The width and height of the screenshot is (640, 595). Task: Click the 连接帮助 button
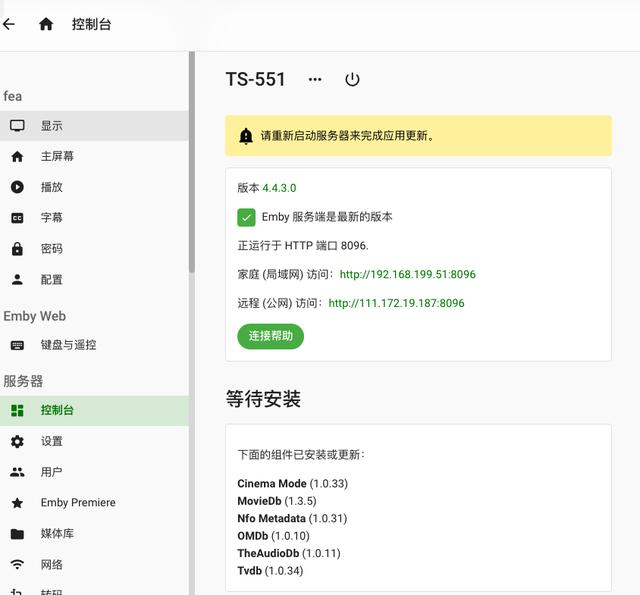(271, 336)
